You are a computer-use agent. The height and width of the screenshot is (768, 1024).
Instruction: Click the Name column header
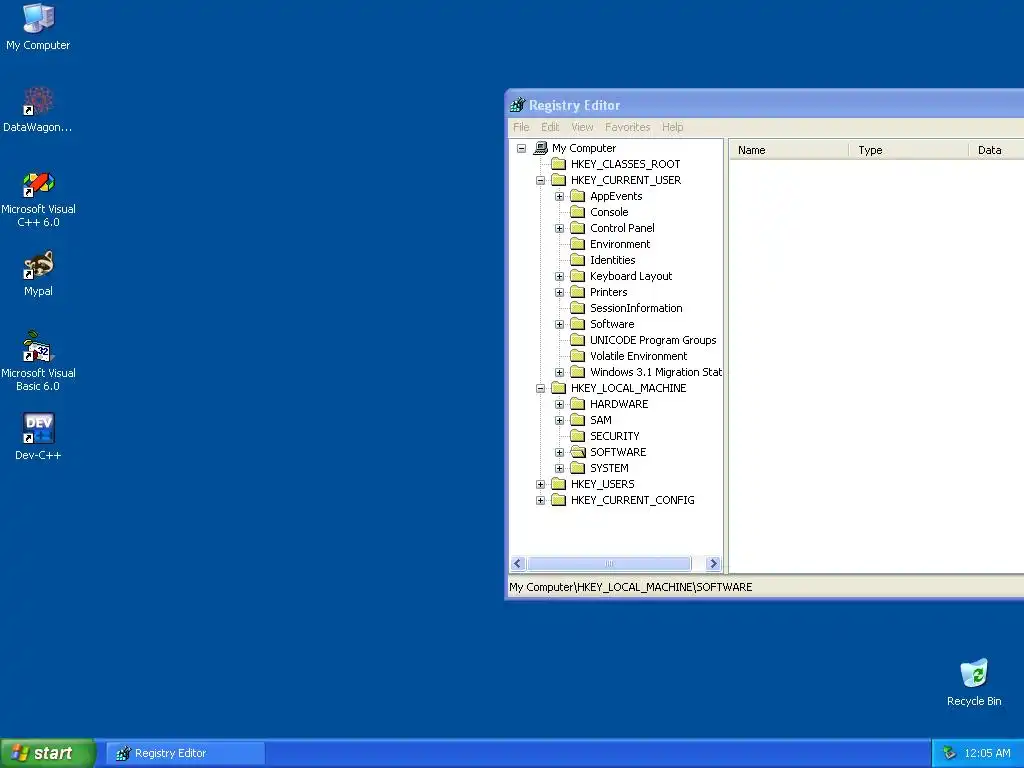pos(788,150)
